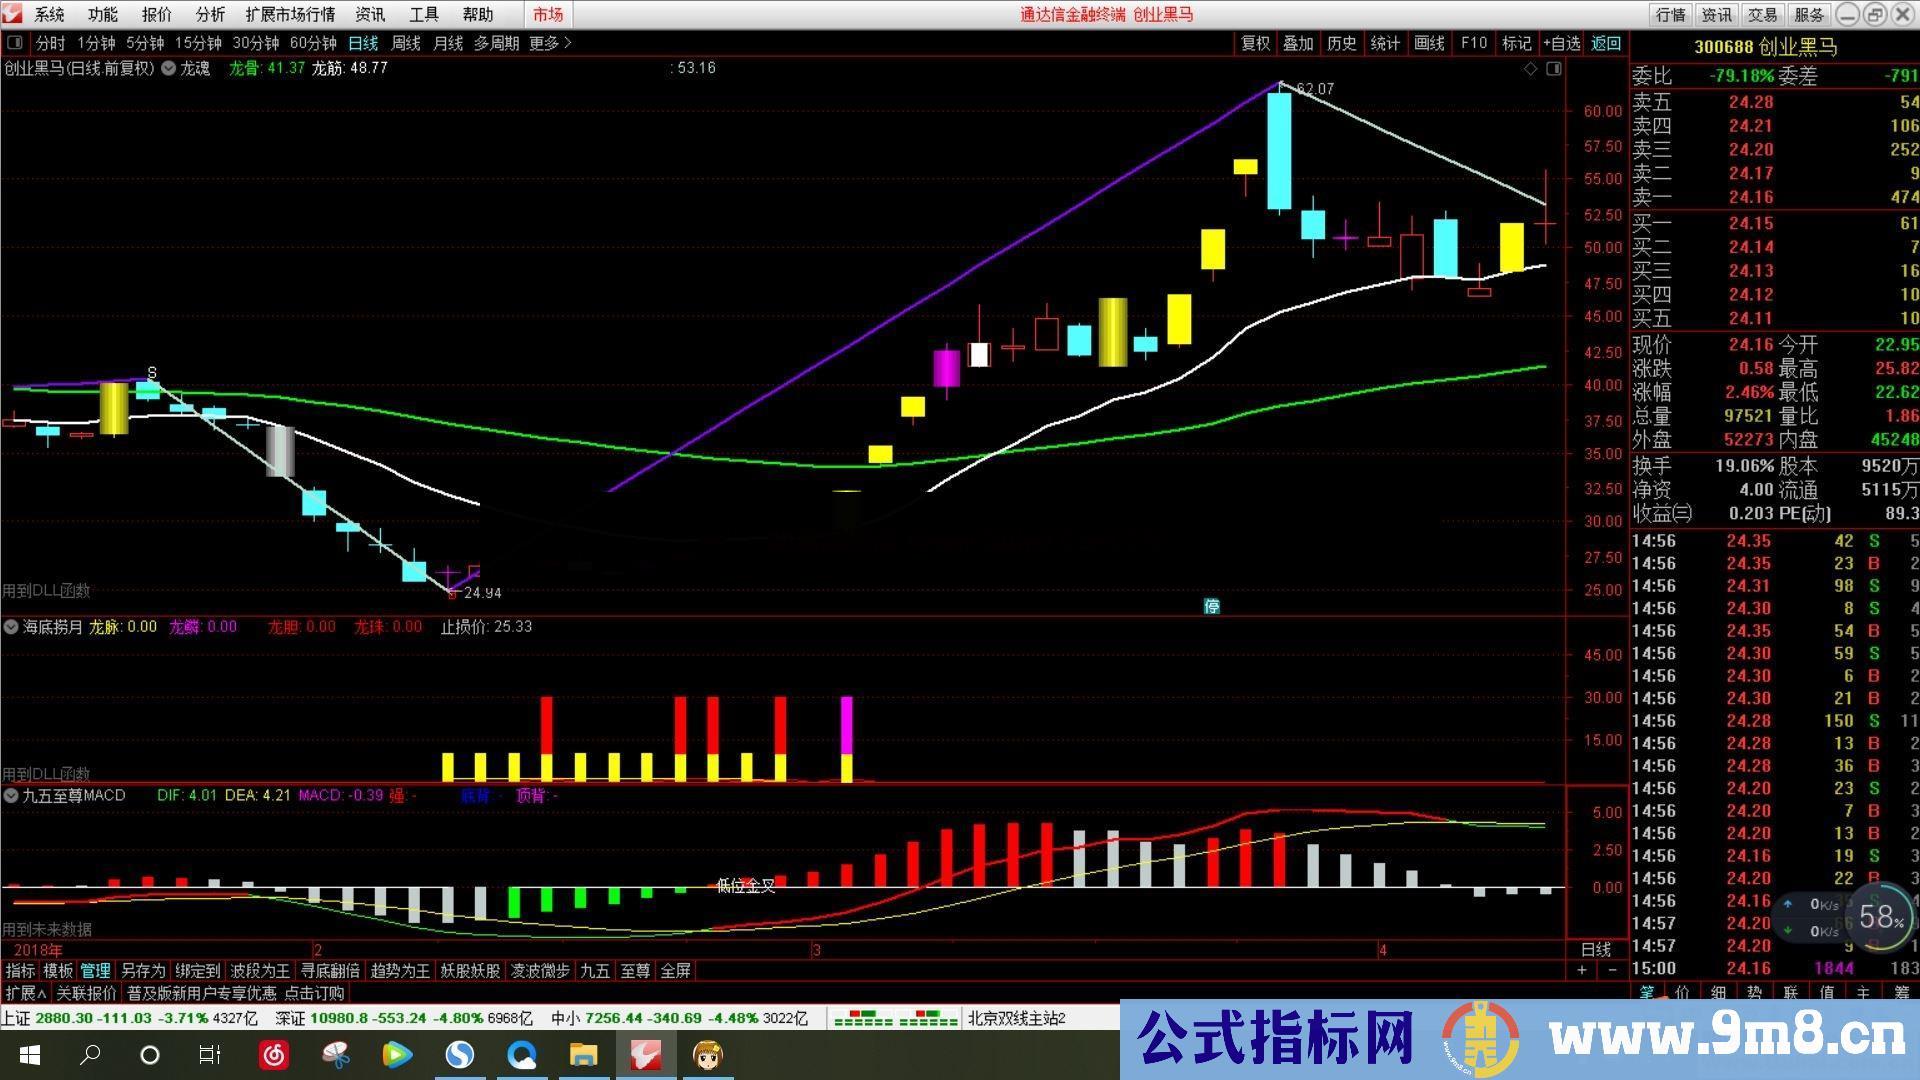The image size is (1920, 1080).
Task: Click the 停 marker icon on chart
Action: coord(1212,606)
